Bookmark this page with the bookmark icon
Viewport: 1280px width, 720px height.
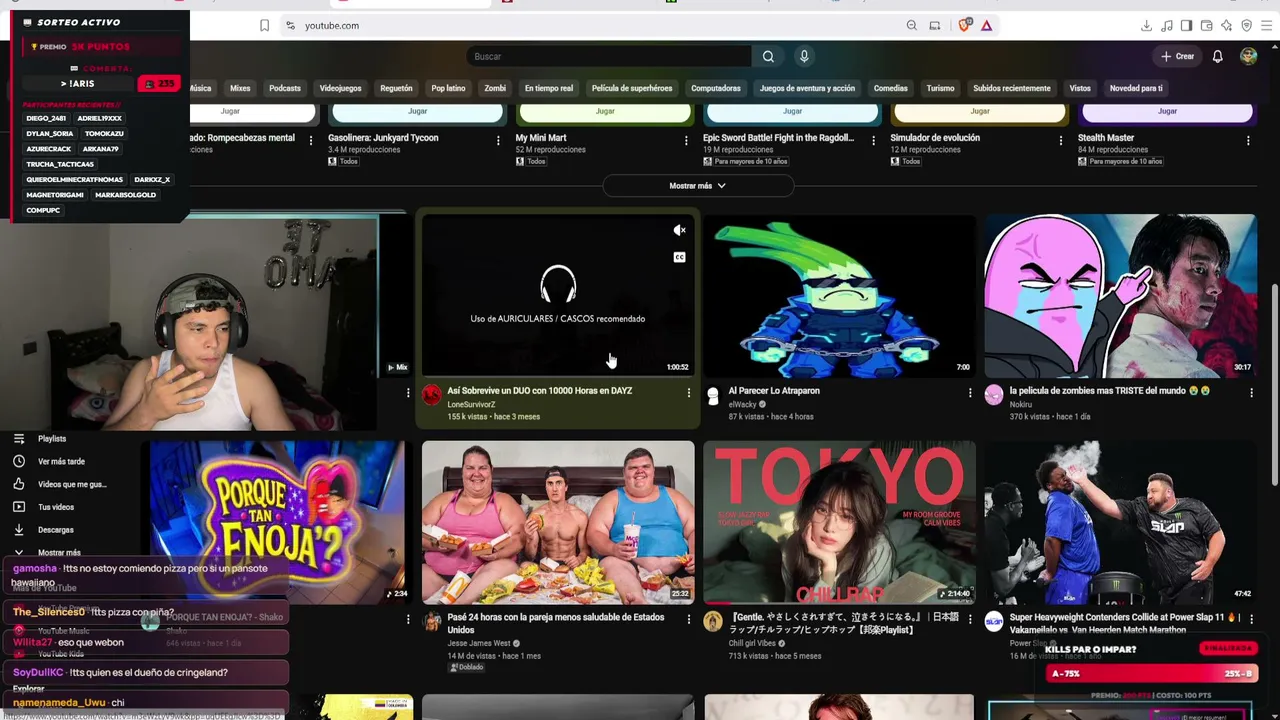264,25
